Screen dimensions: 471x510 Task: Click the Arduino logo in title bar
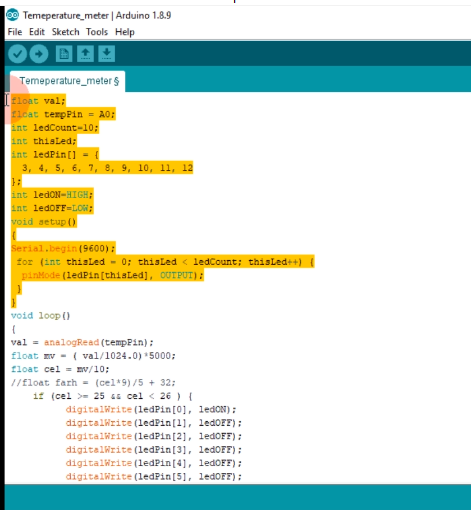(x=13, y=15)
